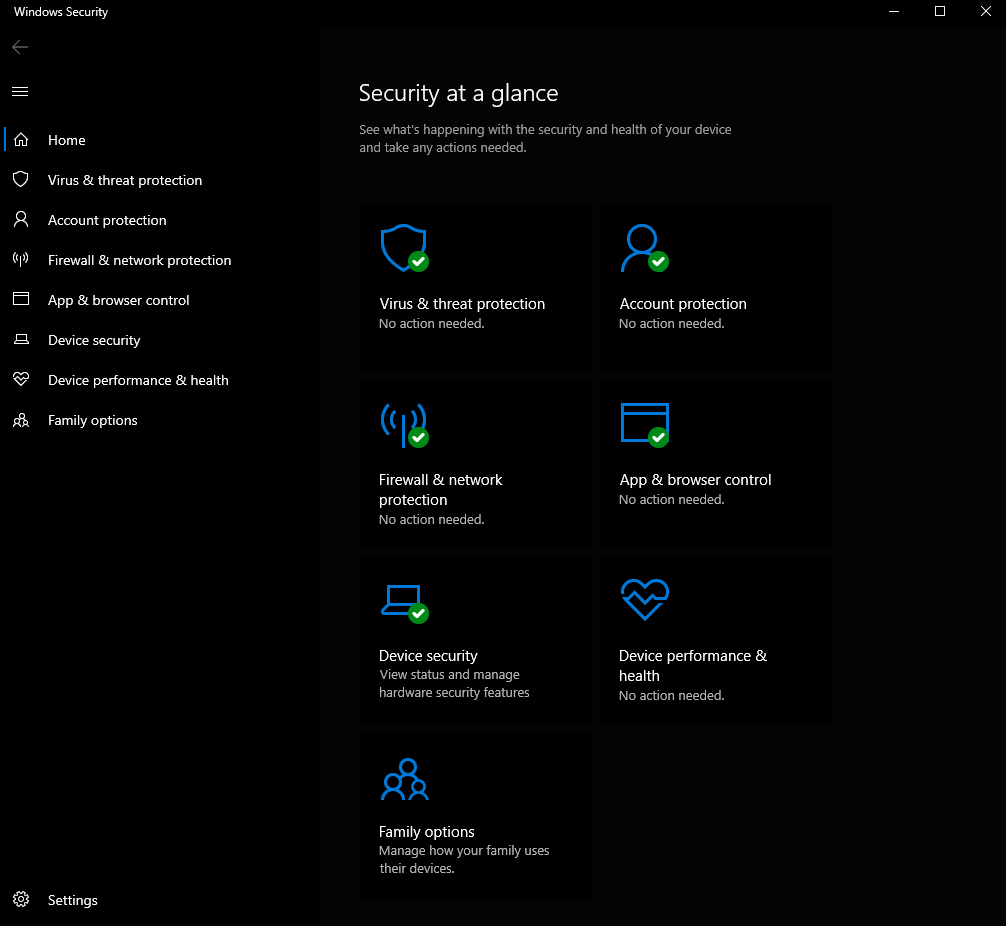This screenshot has width=1006, height=926.
Task: Click the large Virus & threat protection shield icon
Action: pyautogui.click(x=404, y=248)
